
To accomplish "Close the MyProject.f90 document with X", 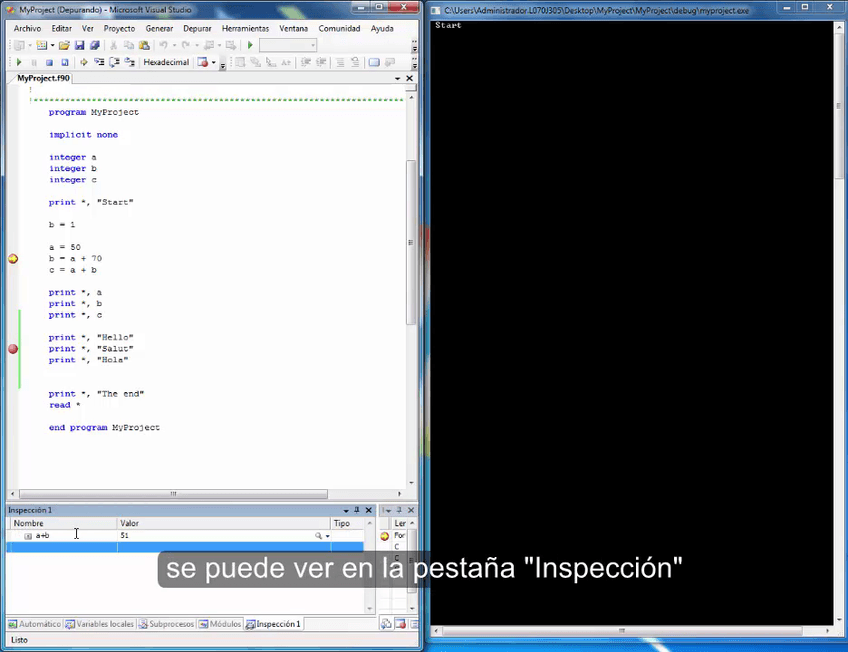I will (x=409, y=78).
